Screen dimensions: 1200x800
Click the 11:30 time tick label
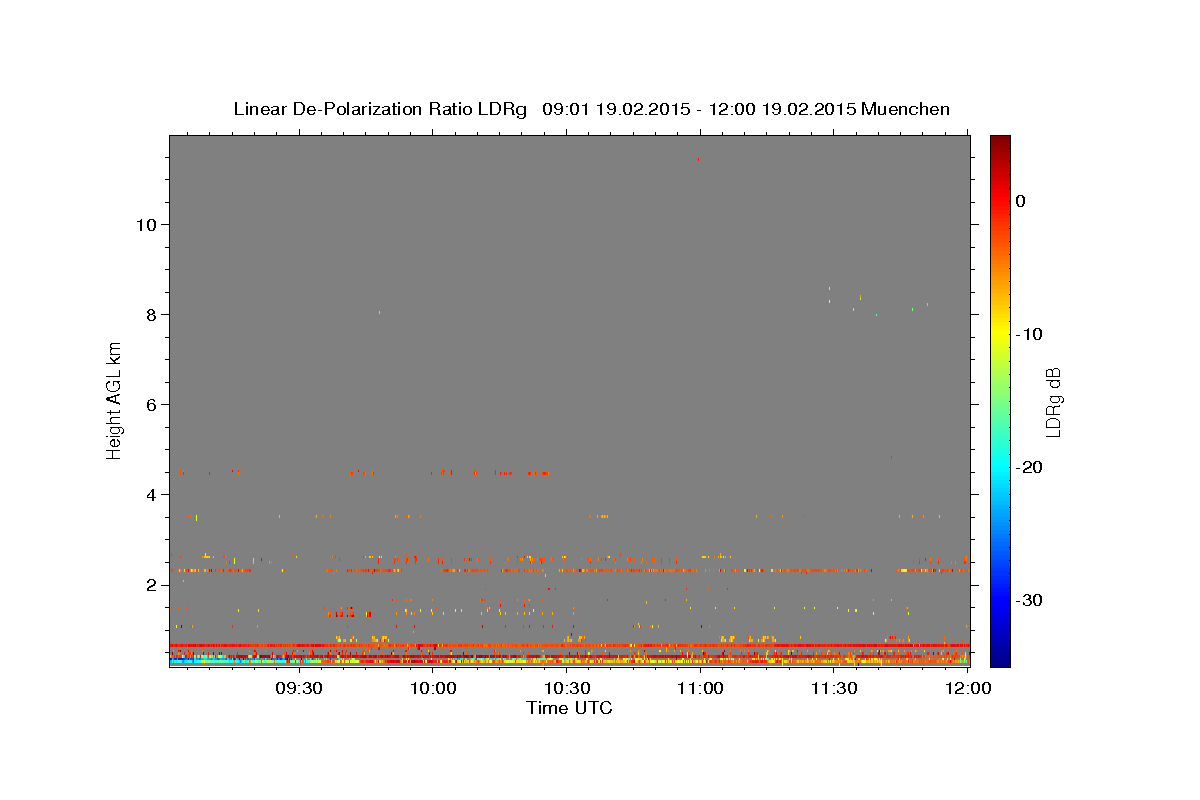point(833,689)
